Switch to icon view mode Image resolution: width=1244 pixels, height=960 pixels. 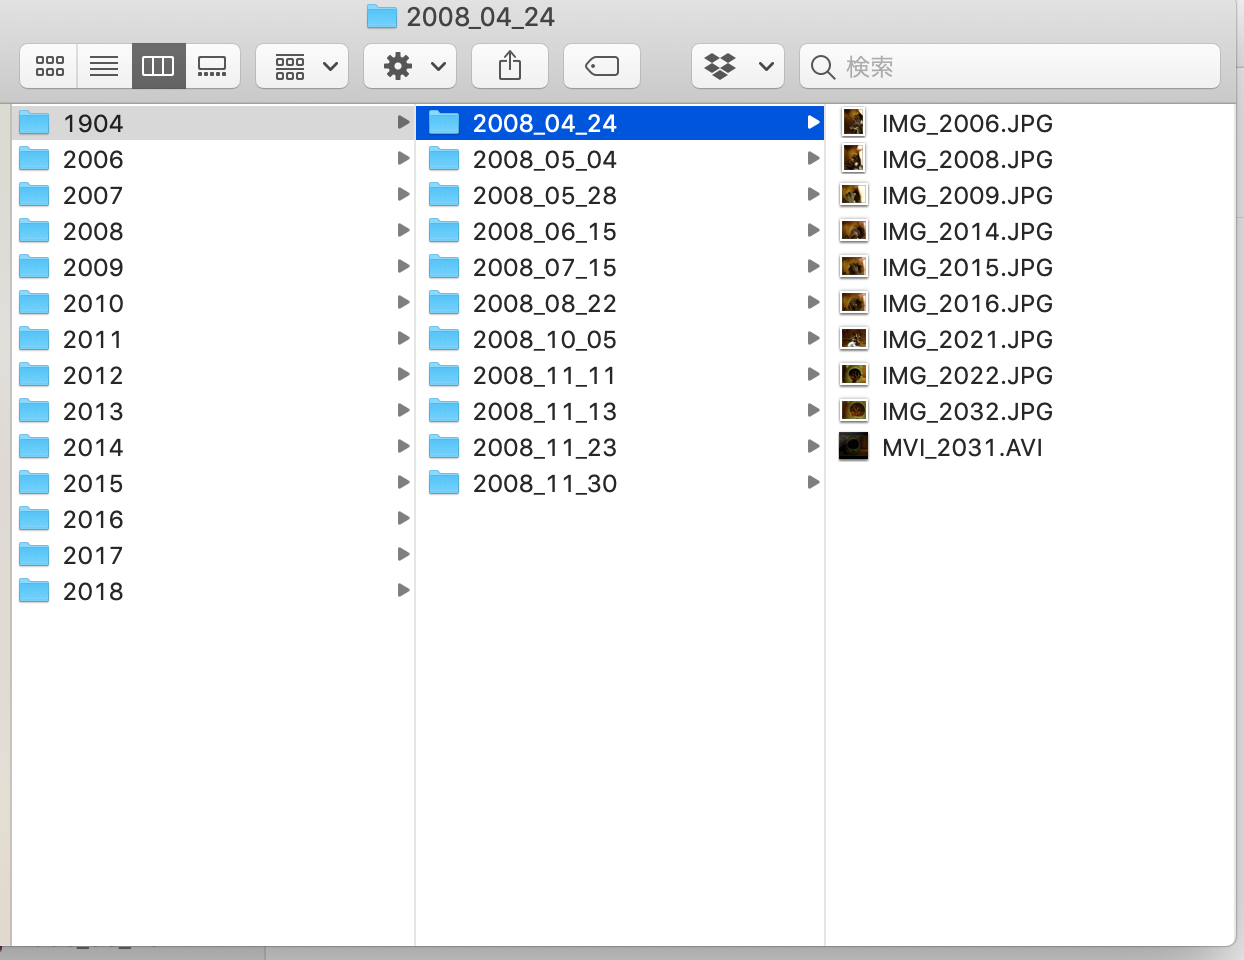49,67
